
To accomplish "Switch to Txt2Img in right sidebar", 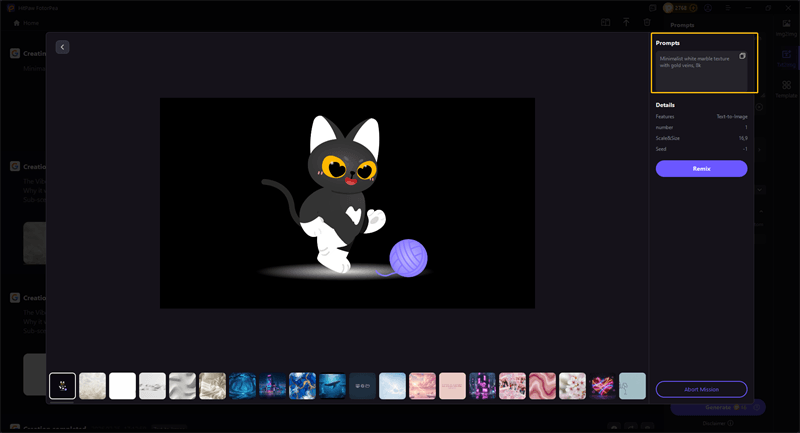I will tap(786, 58).
